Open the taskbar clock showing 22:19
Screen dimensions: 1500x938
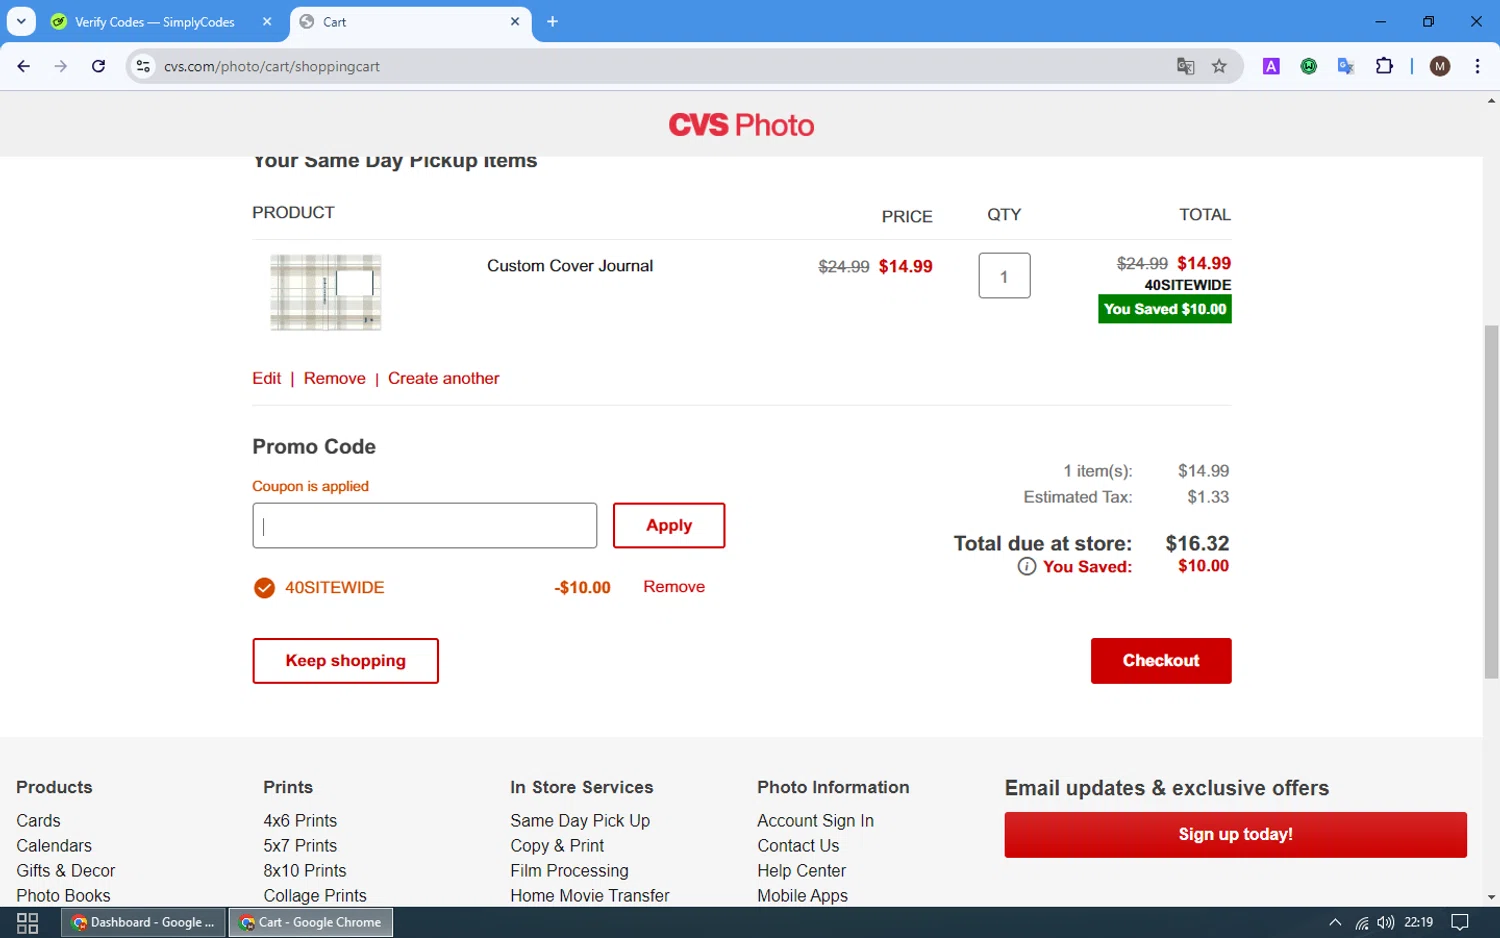1418,922
